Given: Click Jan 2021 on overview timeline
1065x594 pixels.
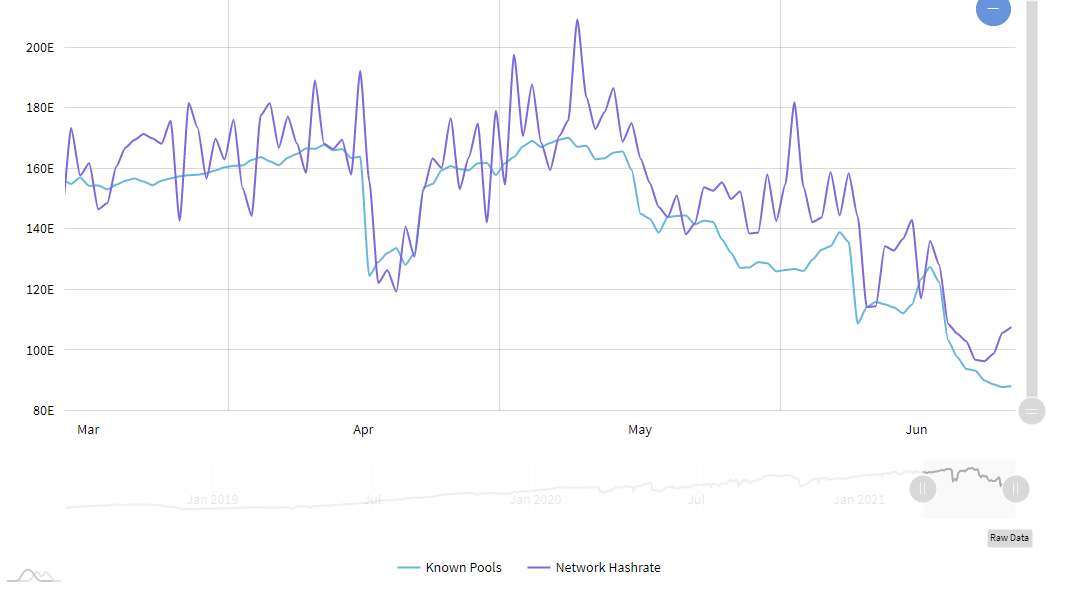Looking at the screenshot, I should (859, 500).
